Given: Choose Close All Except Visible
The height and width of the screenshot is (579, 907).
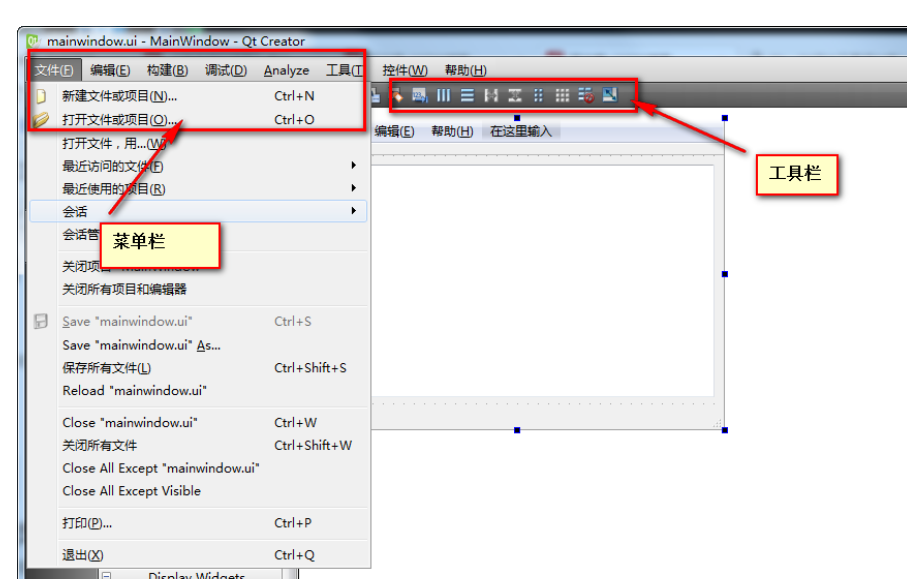Looking at the screenshot, I should pos(198,491).
